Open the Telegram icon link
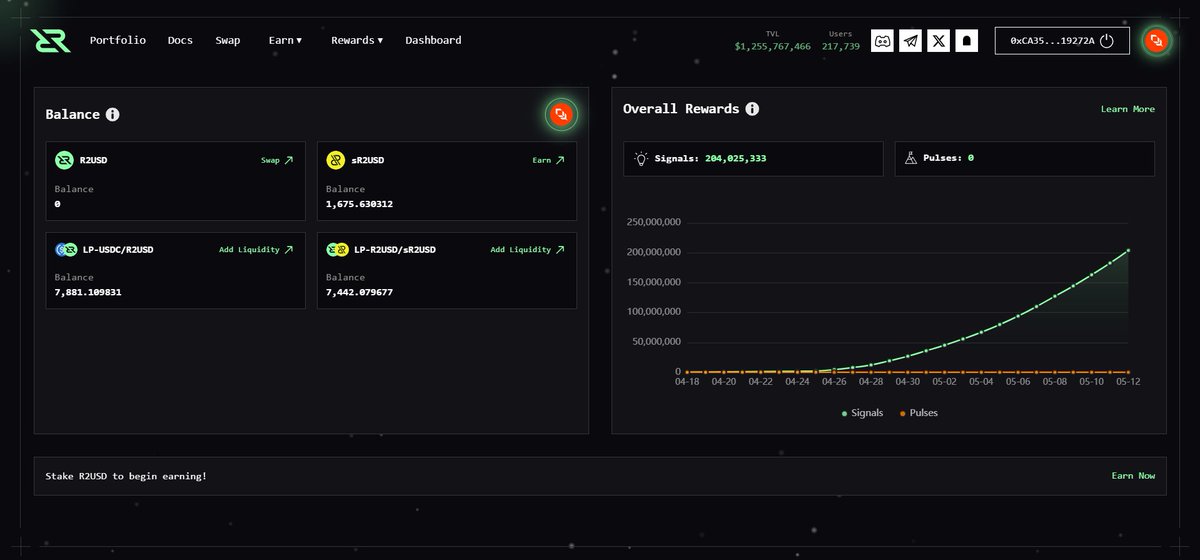Image resolution: width=1200 pixels, height=560 pixels. 910,41
